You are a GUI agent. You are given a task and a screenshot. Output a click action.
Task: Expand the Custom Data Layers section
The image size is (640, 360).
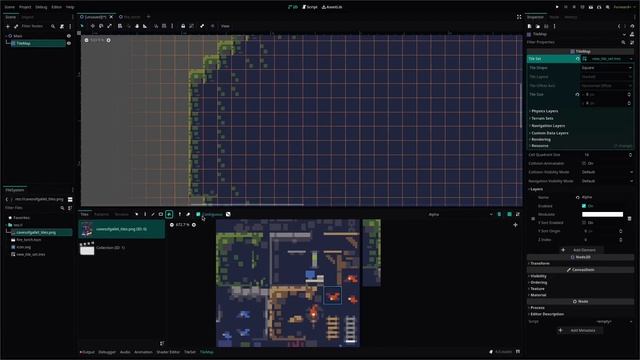(x=549, y=133)
